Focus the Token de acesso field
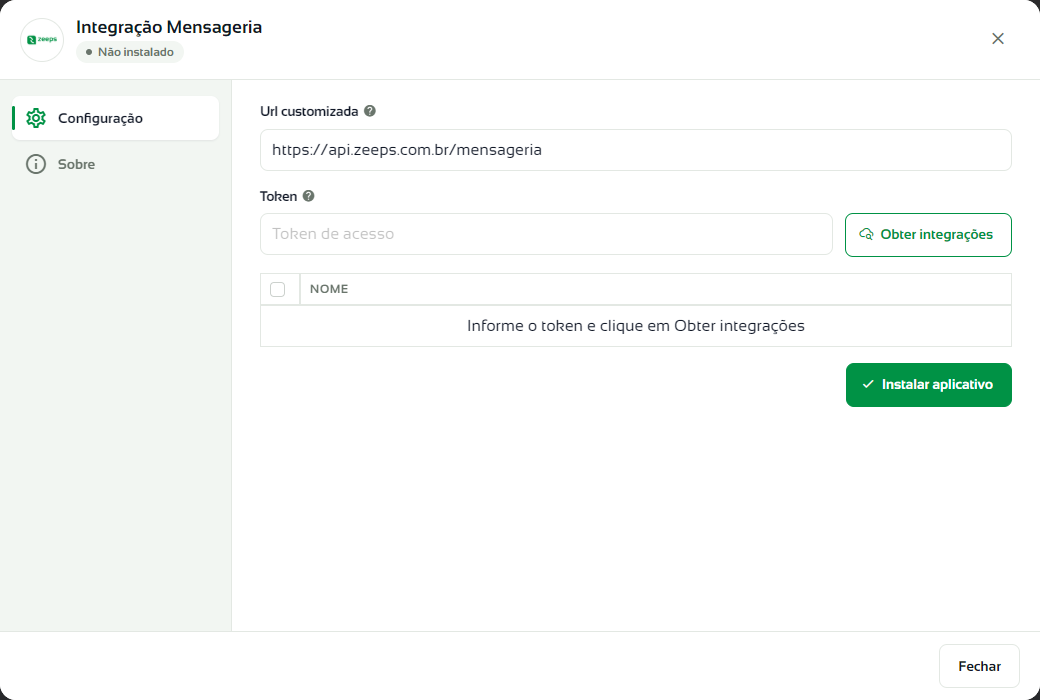The height and width of the screenshot is (700, 1040). (546, 234)
